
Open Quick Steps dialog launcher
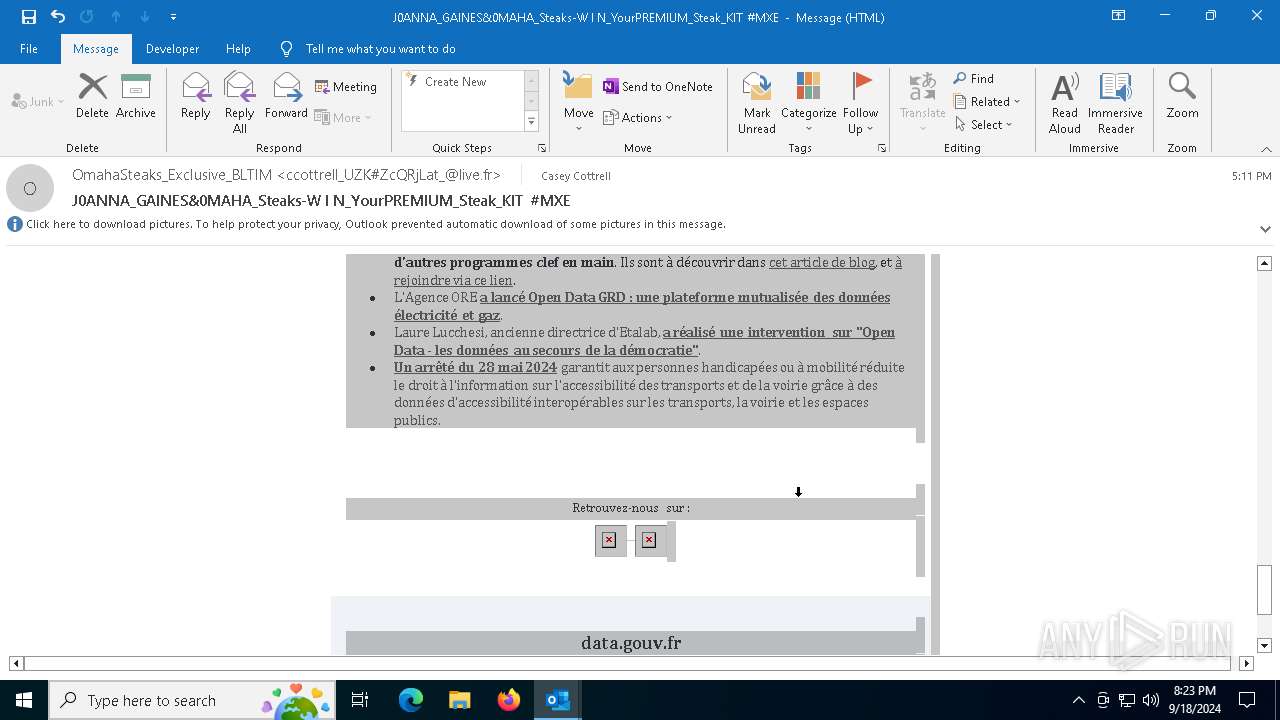click(542, 148)
